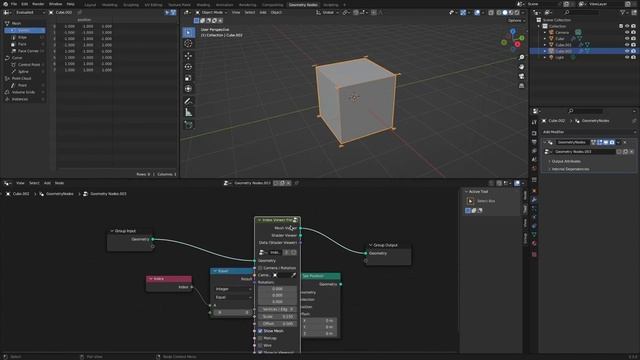
Task: Collapse the Group Output node
Action: [371, 245]
